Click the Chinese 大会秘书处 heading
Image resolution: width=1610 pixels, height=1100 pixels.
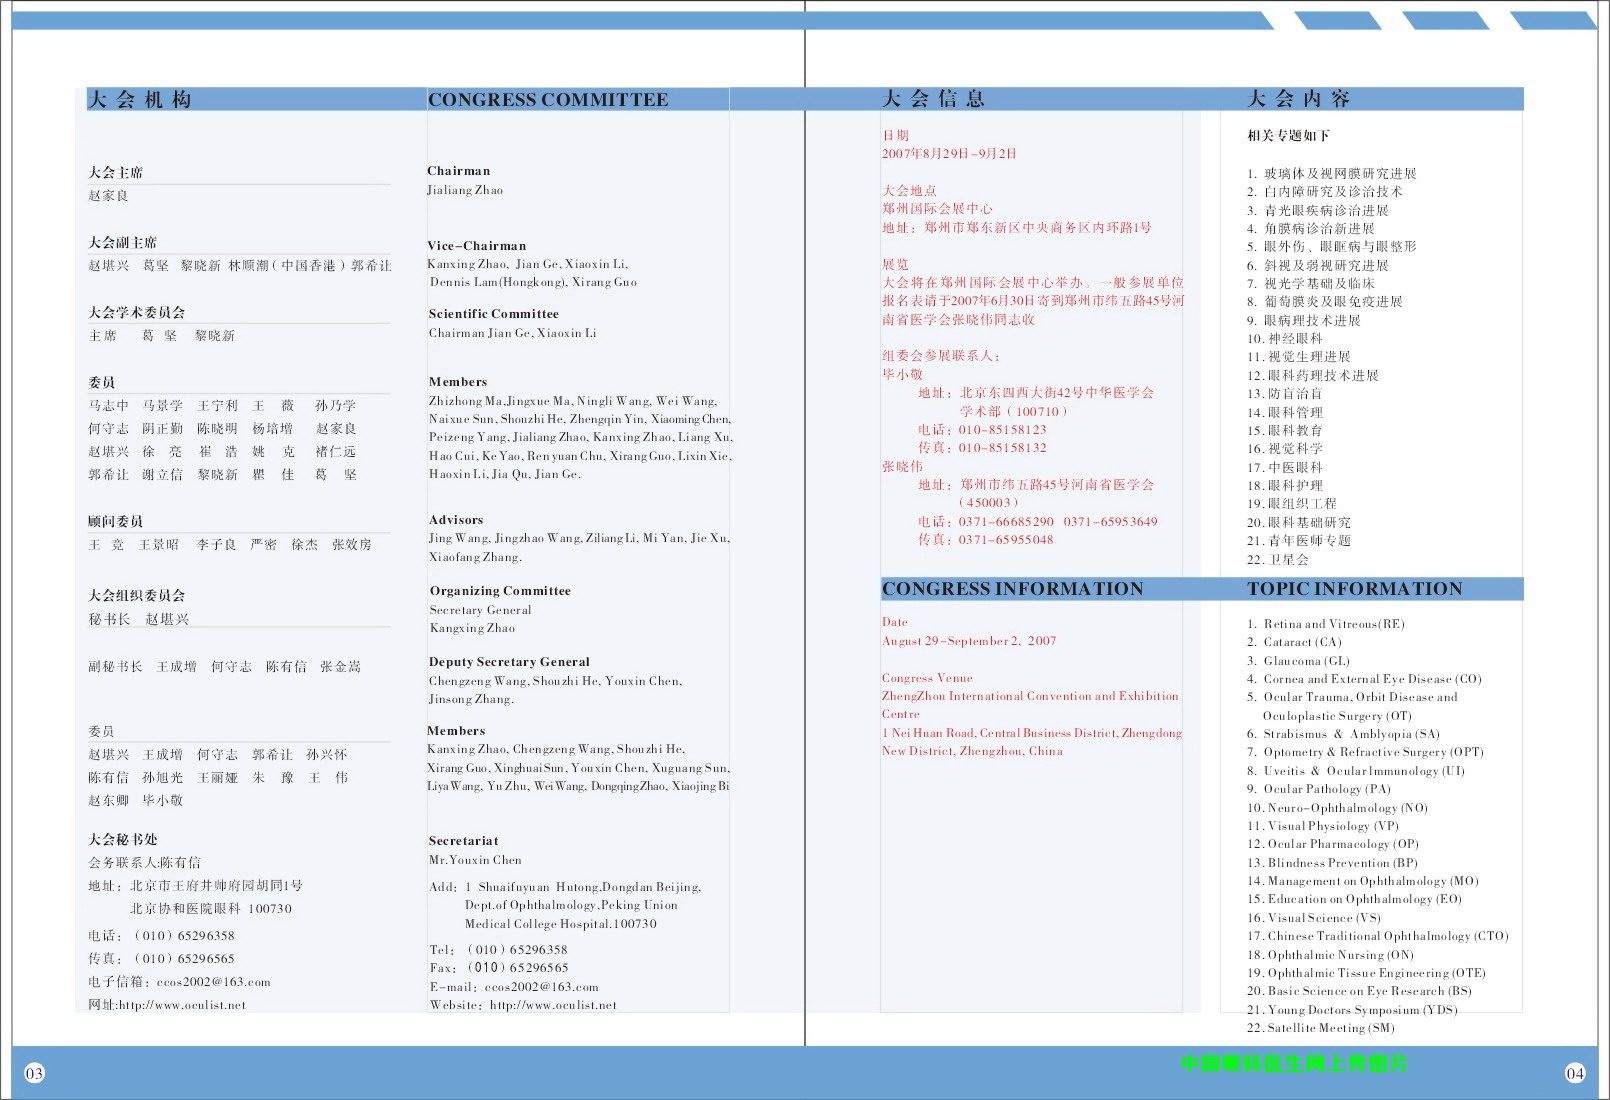click(x=123, y=840)
